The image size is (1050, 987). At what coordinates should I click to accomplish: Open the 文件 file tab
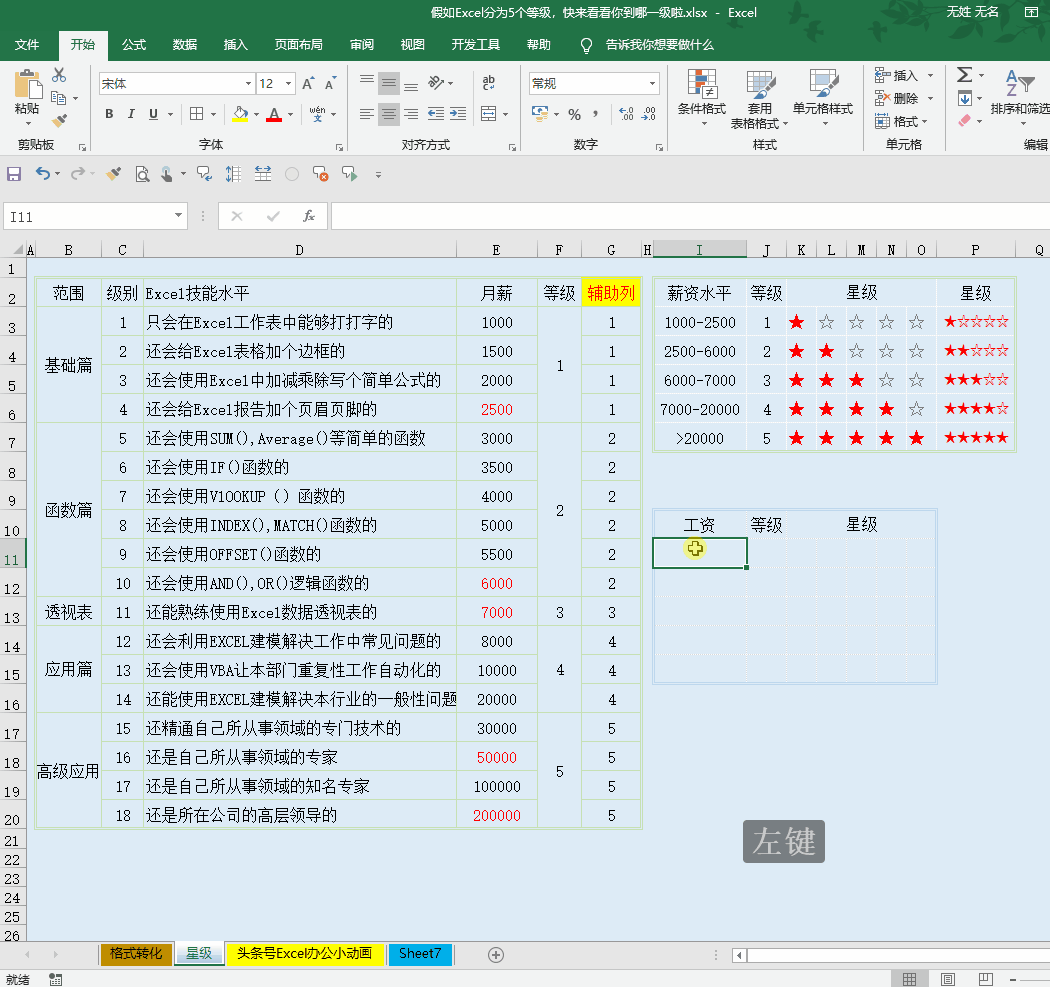[x=27, y=45]
